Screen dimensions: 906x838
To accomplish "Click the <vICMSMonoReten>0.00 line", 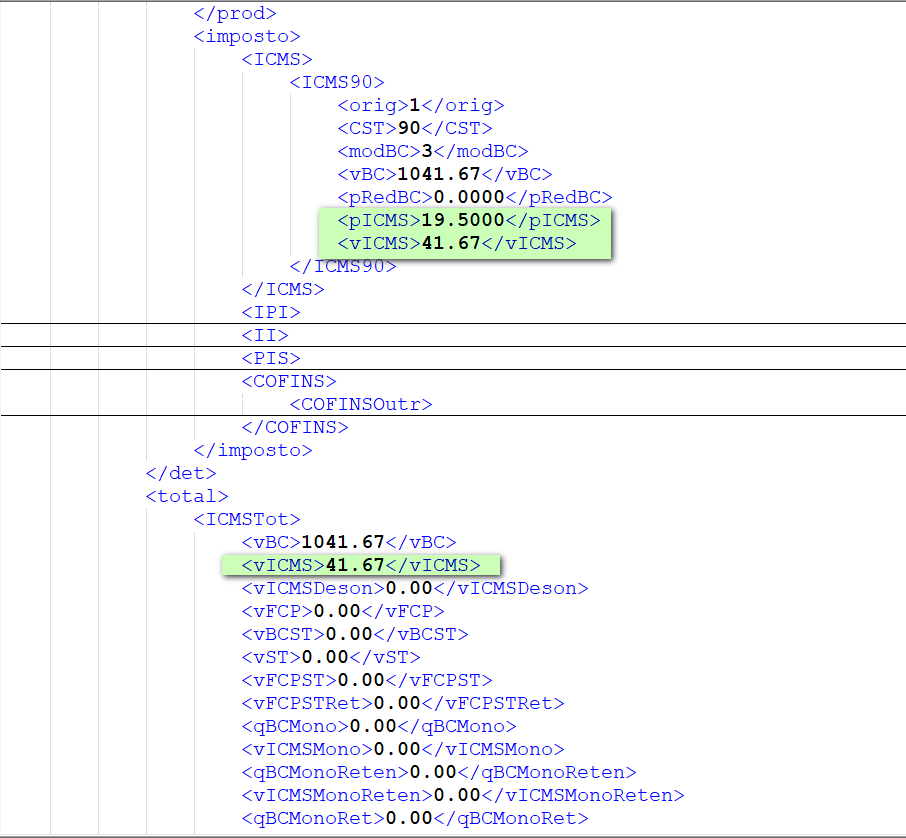I will tap(463, 796).
